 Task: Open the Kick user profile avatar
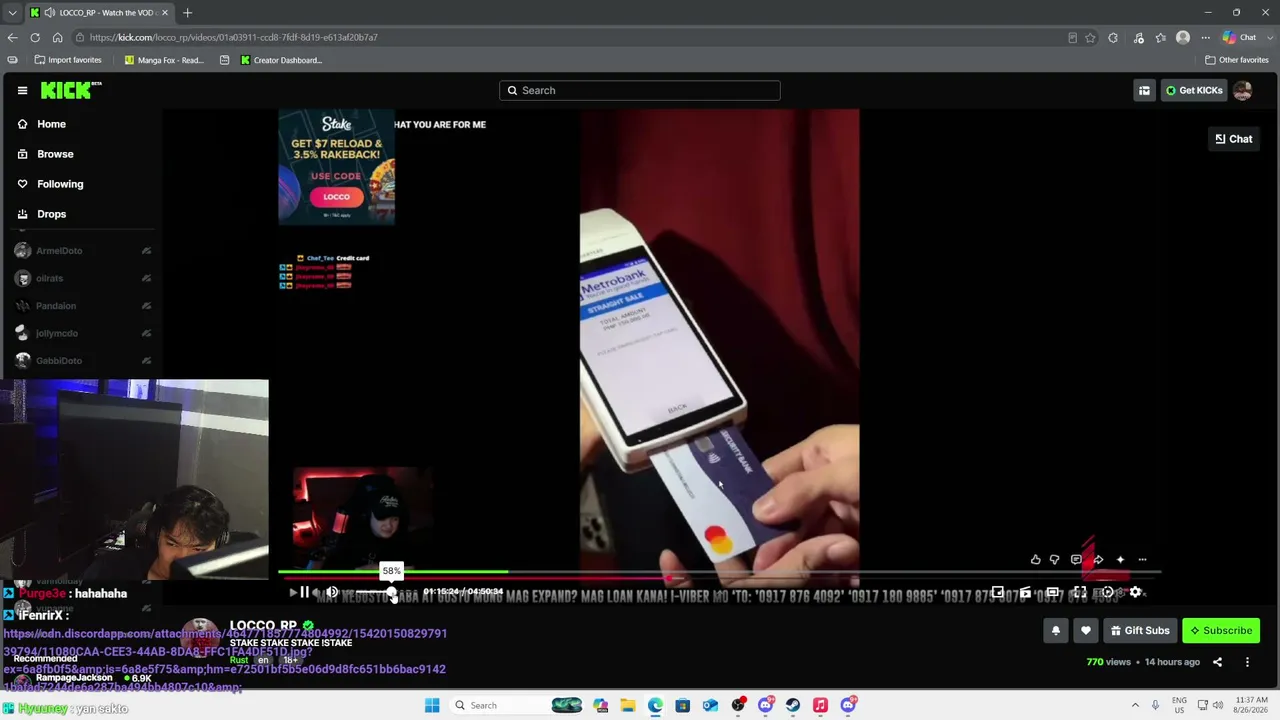point(1243,90)
